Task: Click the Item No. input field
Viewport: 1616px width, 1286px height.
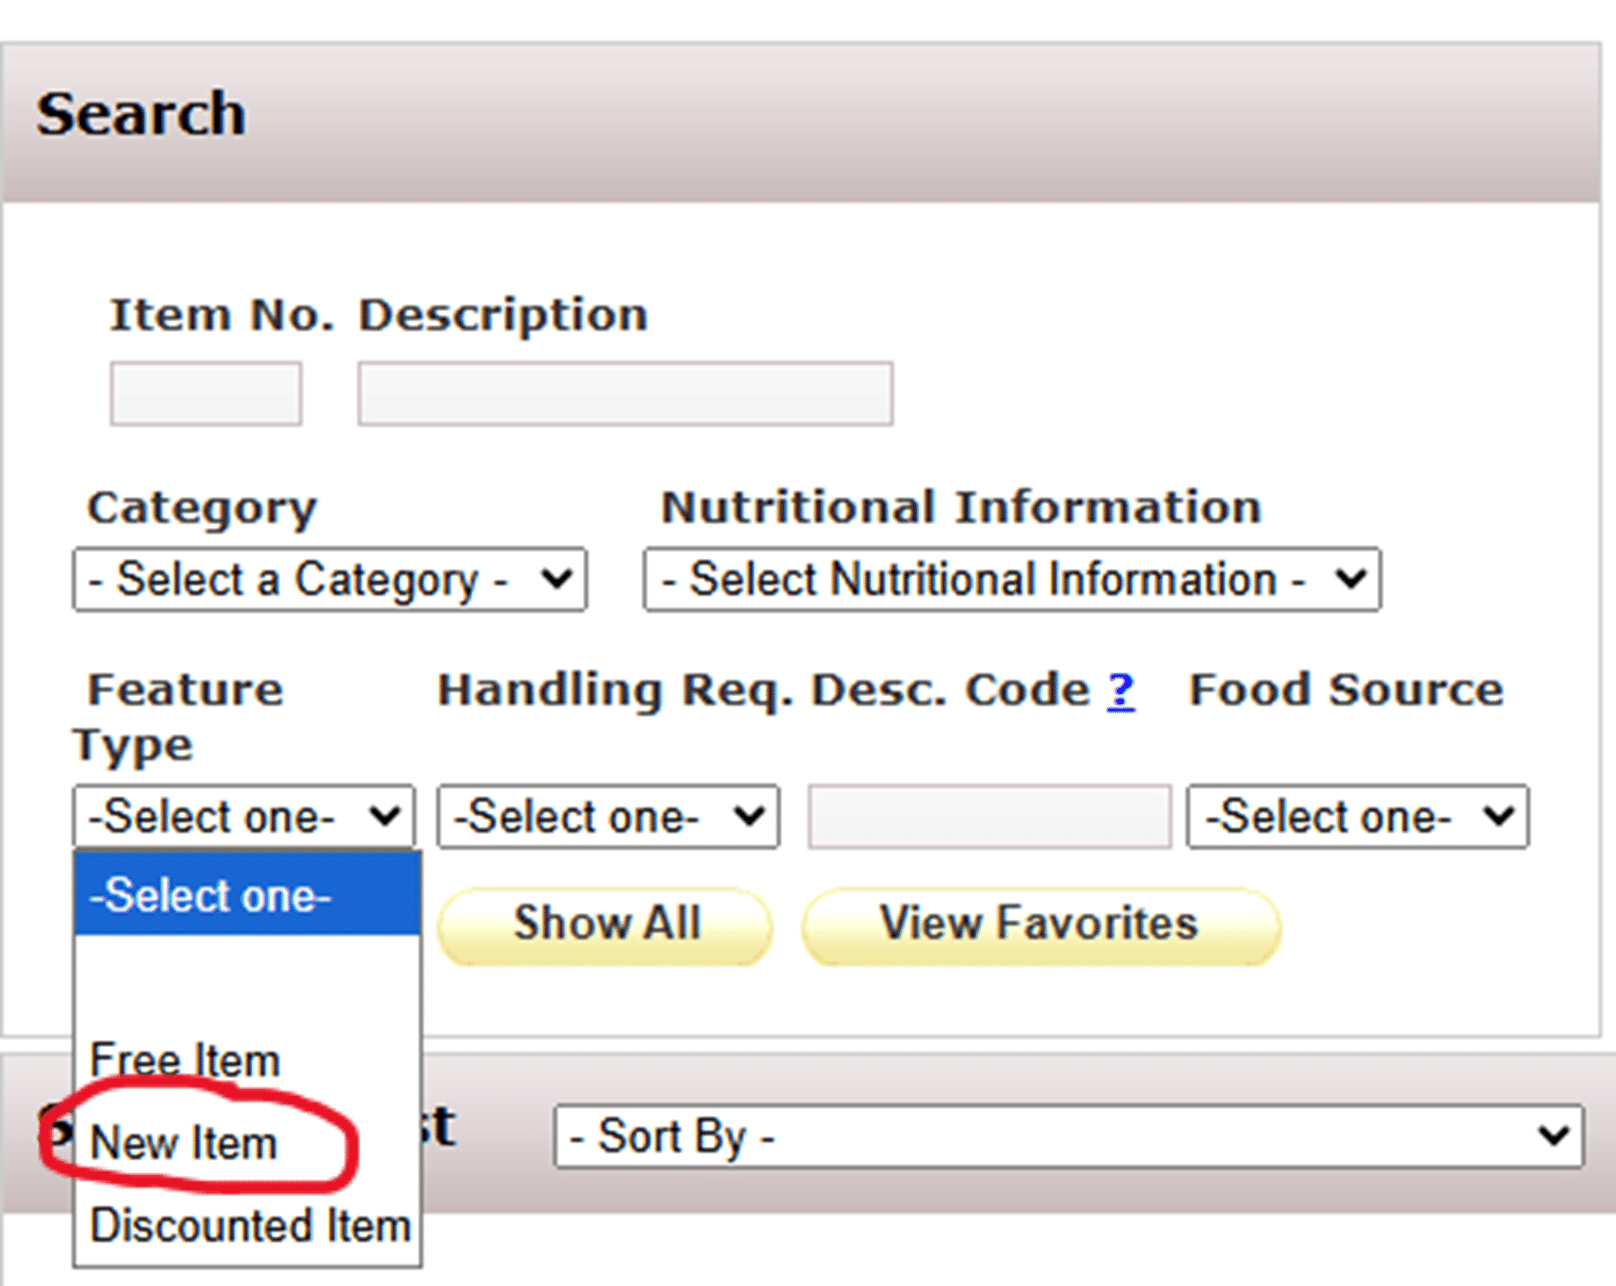Action: pyautogui.click(x=205, y=394)
